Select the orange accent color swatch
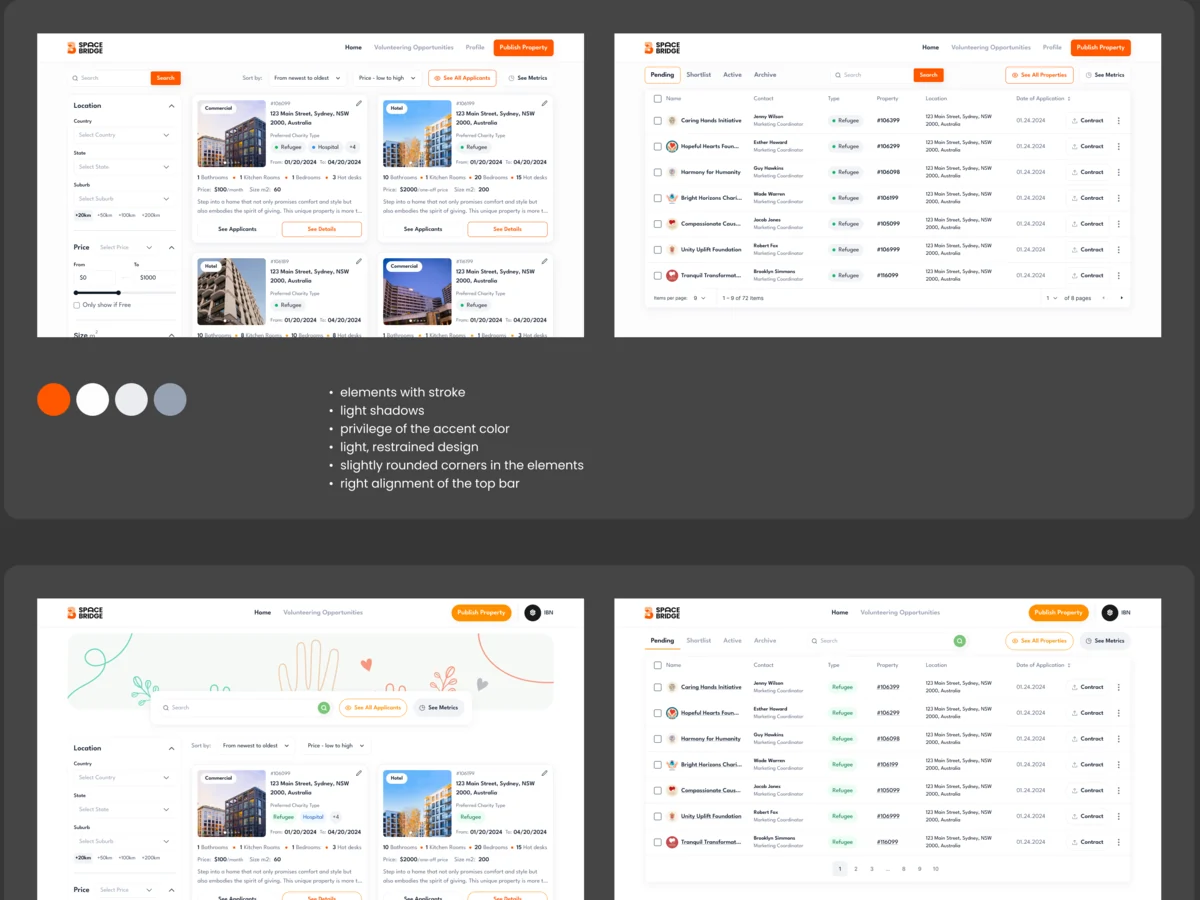The height and width of the screenshot is (900, 1200). [54, 400]
